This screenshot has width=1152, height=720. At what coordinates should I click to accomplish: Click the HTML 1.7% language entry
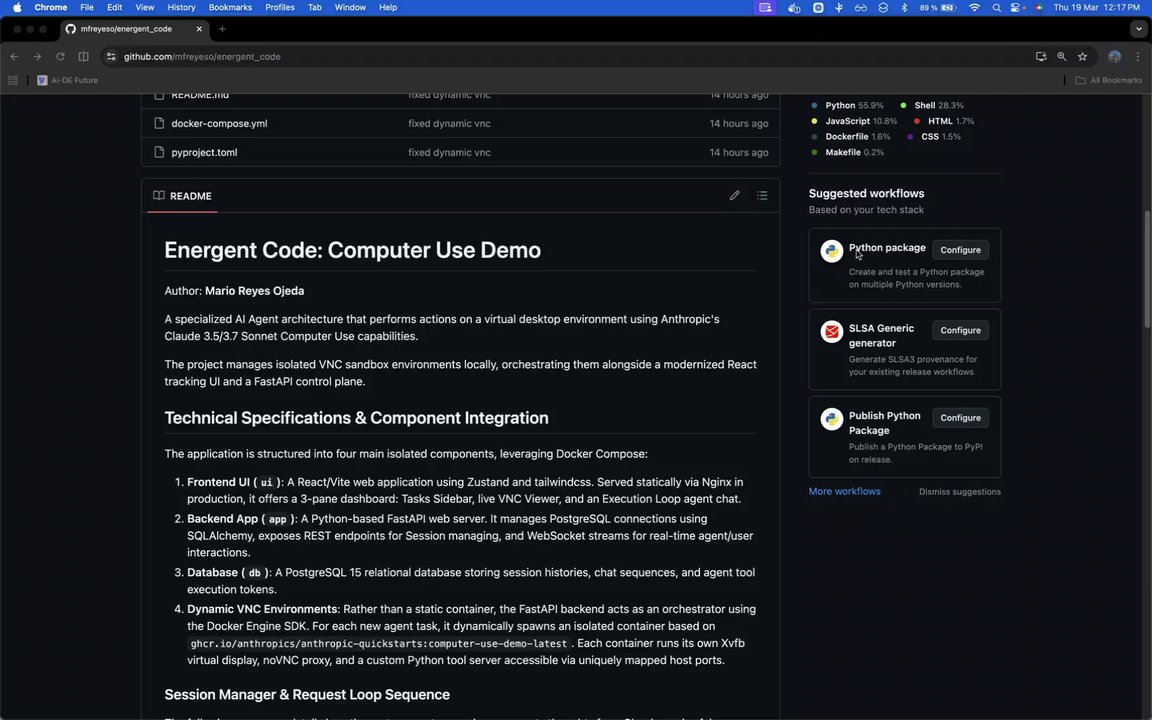(944, 121)
